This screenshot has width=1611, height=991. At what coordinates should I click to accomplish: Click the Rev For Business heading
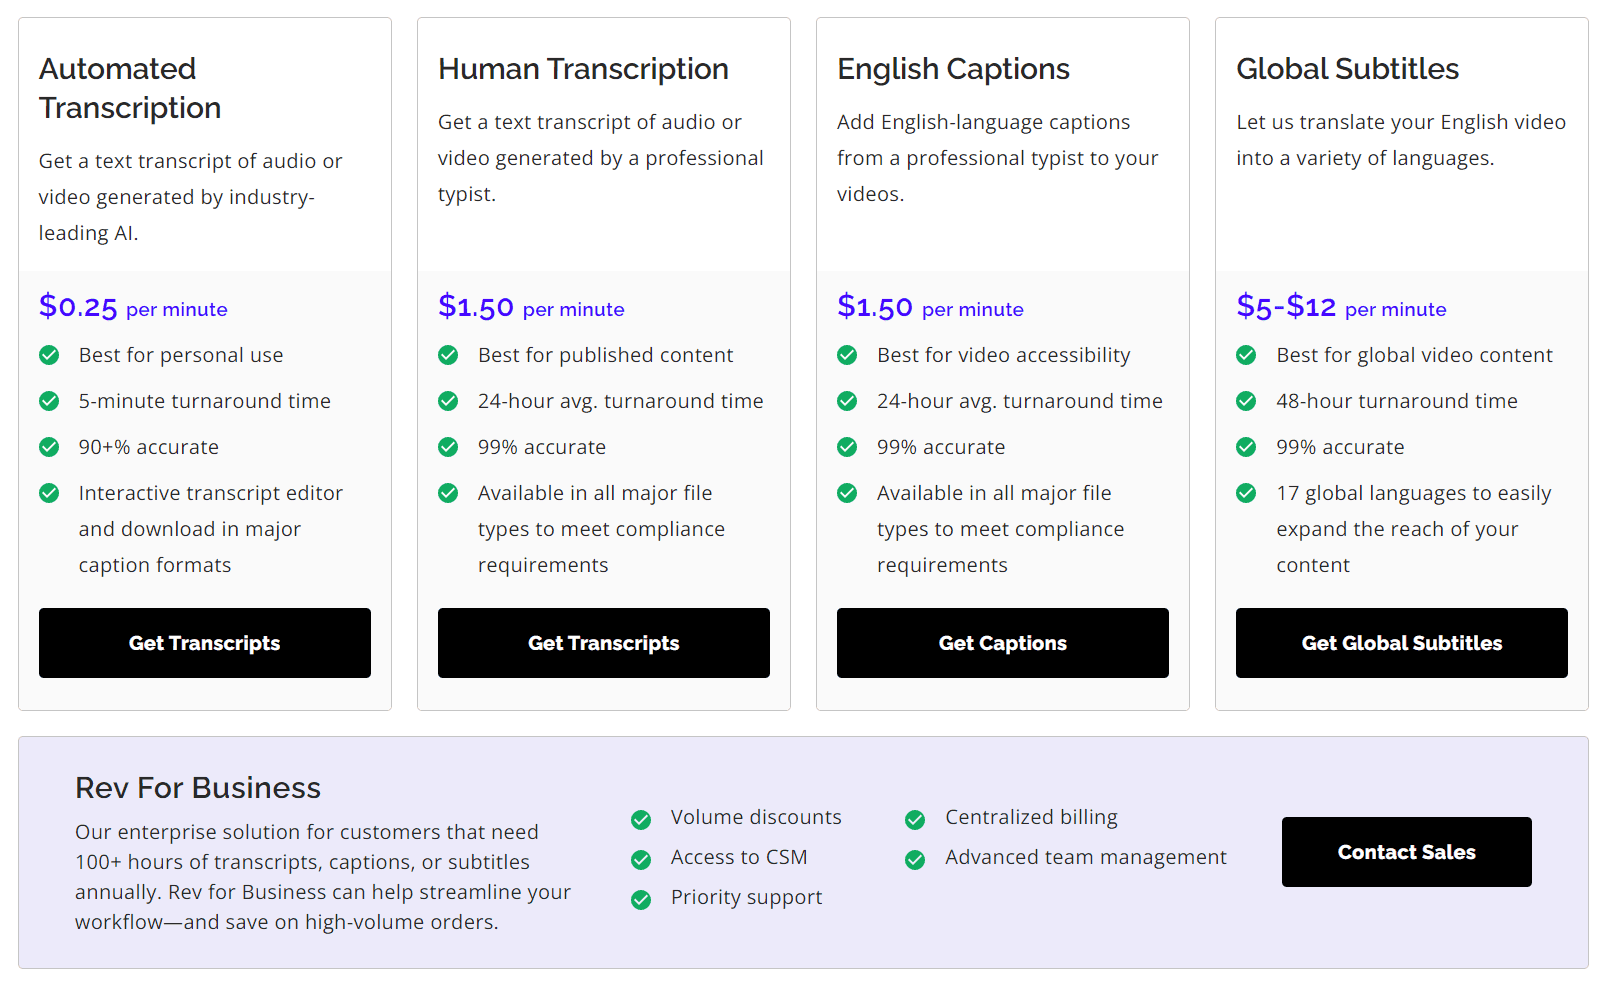coord(198,788)
